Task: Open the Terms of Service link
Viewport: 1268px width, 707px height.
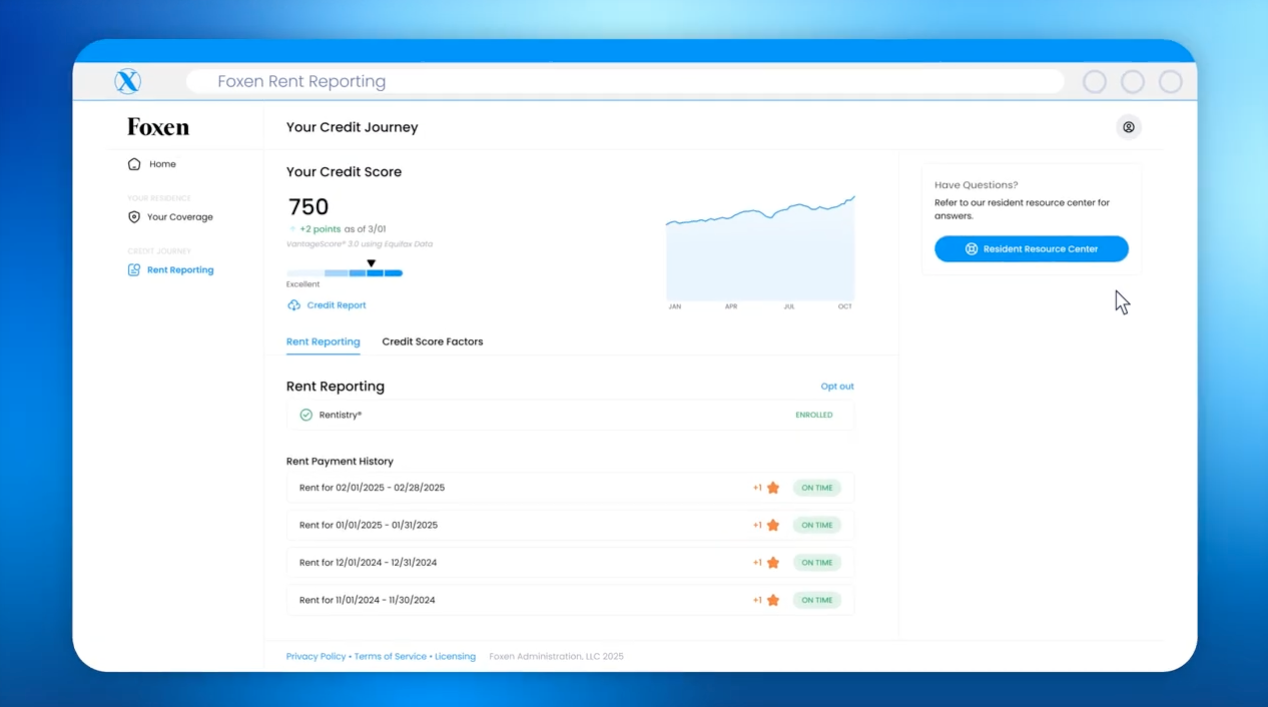Action: tap(390, 657)
